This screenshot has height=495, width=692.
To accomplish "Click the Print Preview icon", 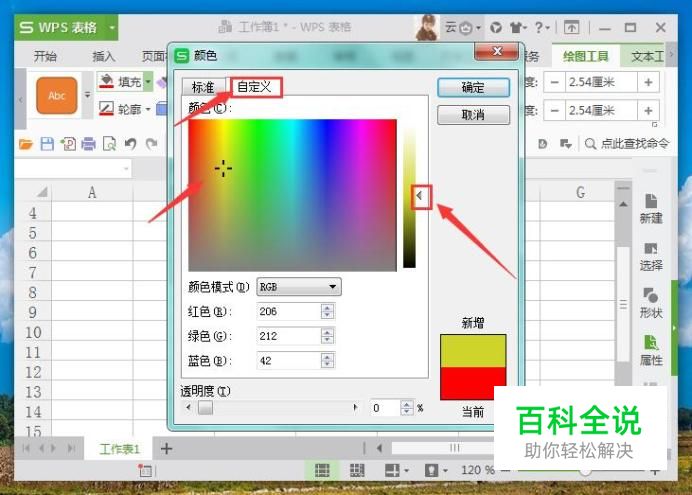I will point(109,144).
